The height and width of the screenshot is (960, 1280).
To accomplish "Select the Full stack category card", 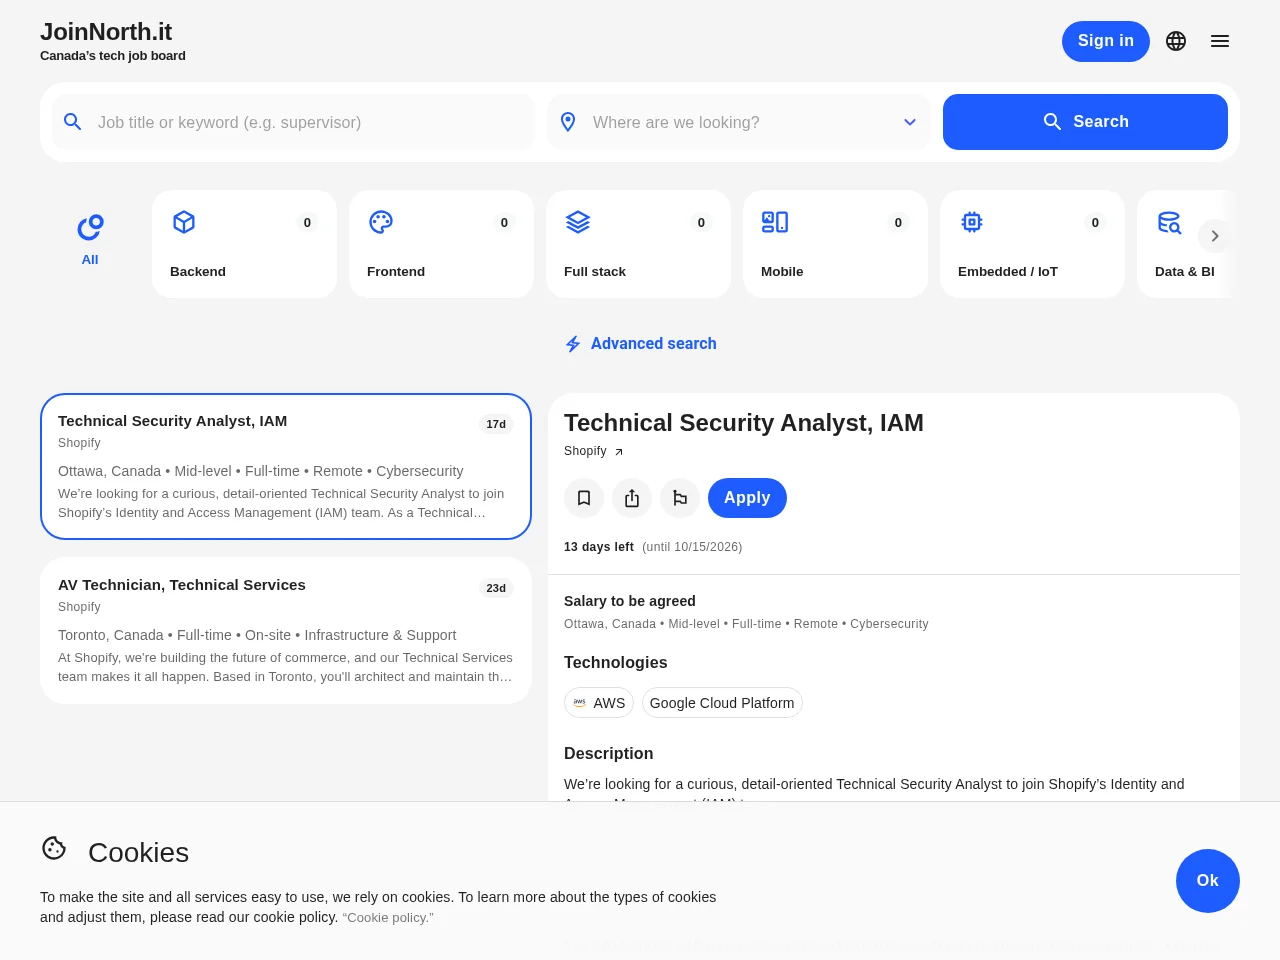I will (x=638, y=244).
